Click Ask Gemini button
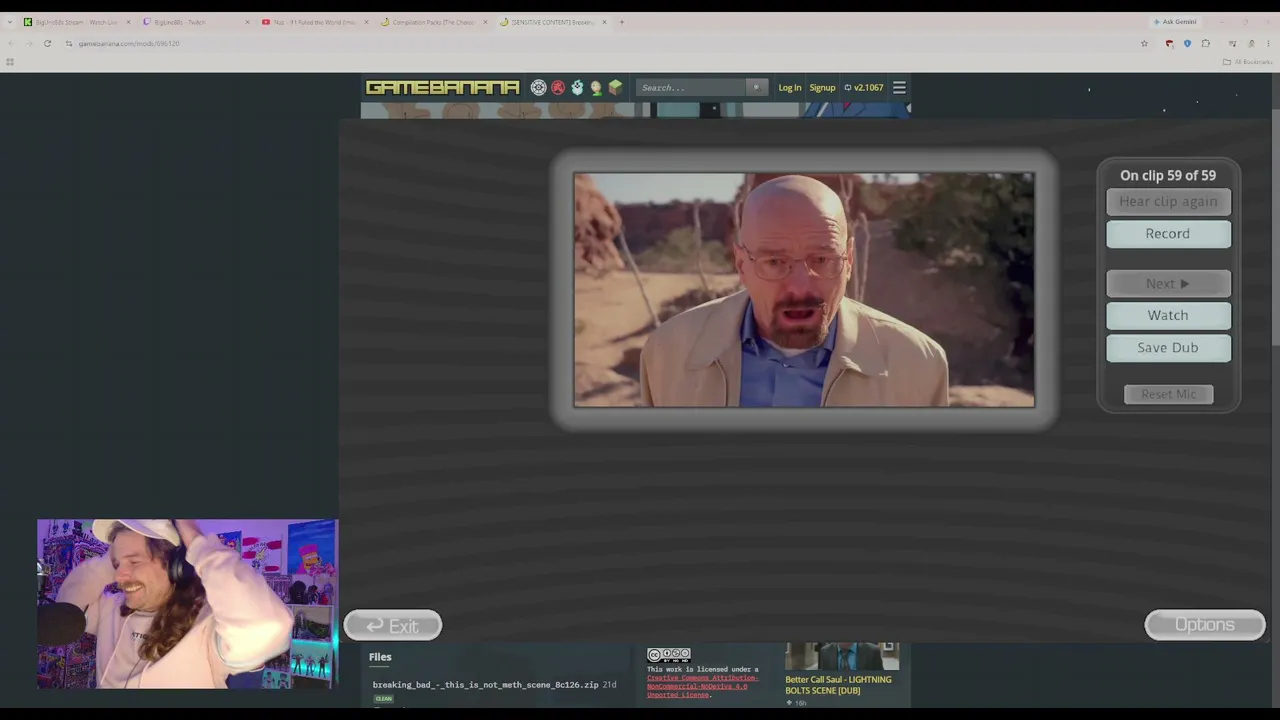This screenshot has height=720, width=1280. point(1175,22)
